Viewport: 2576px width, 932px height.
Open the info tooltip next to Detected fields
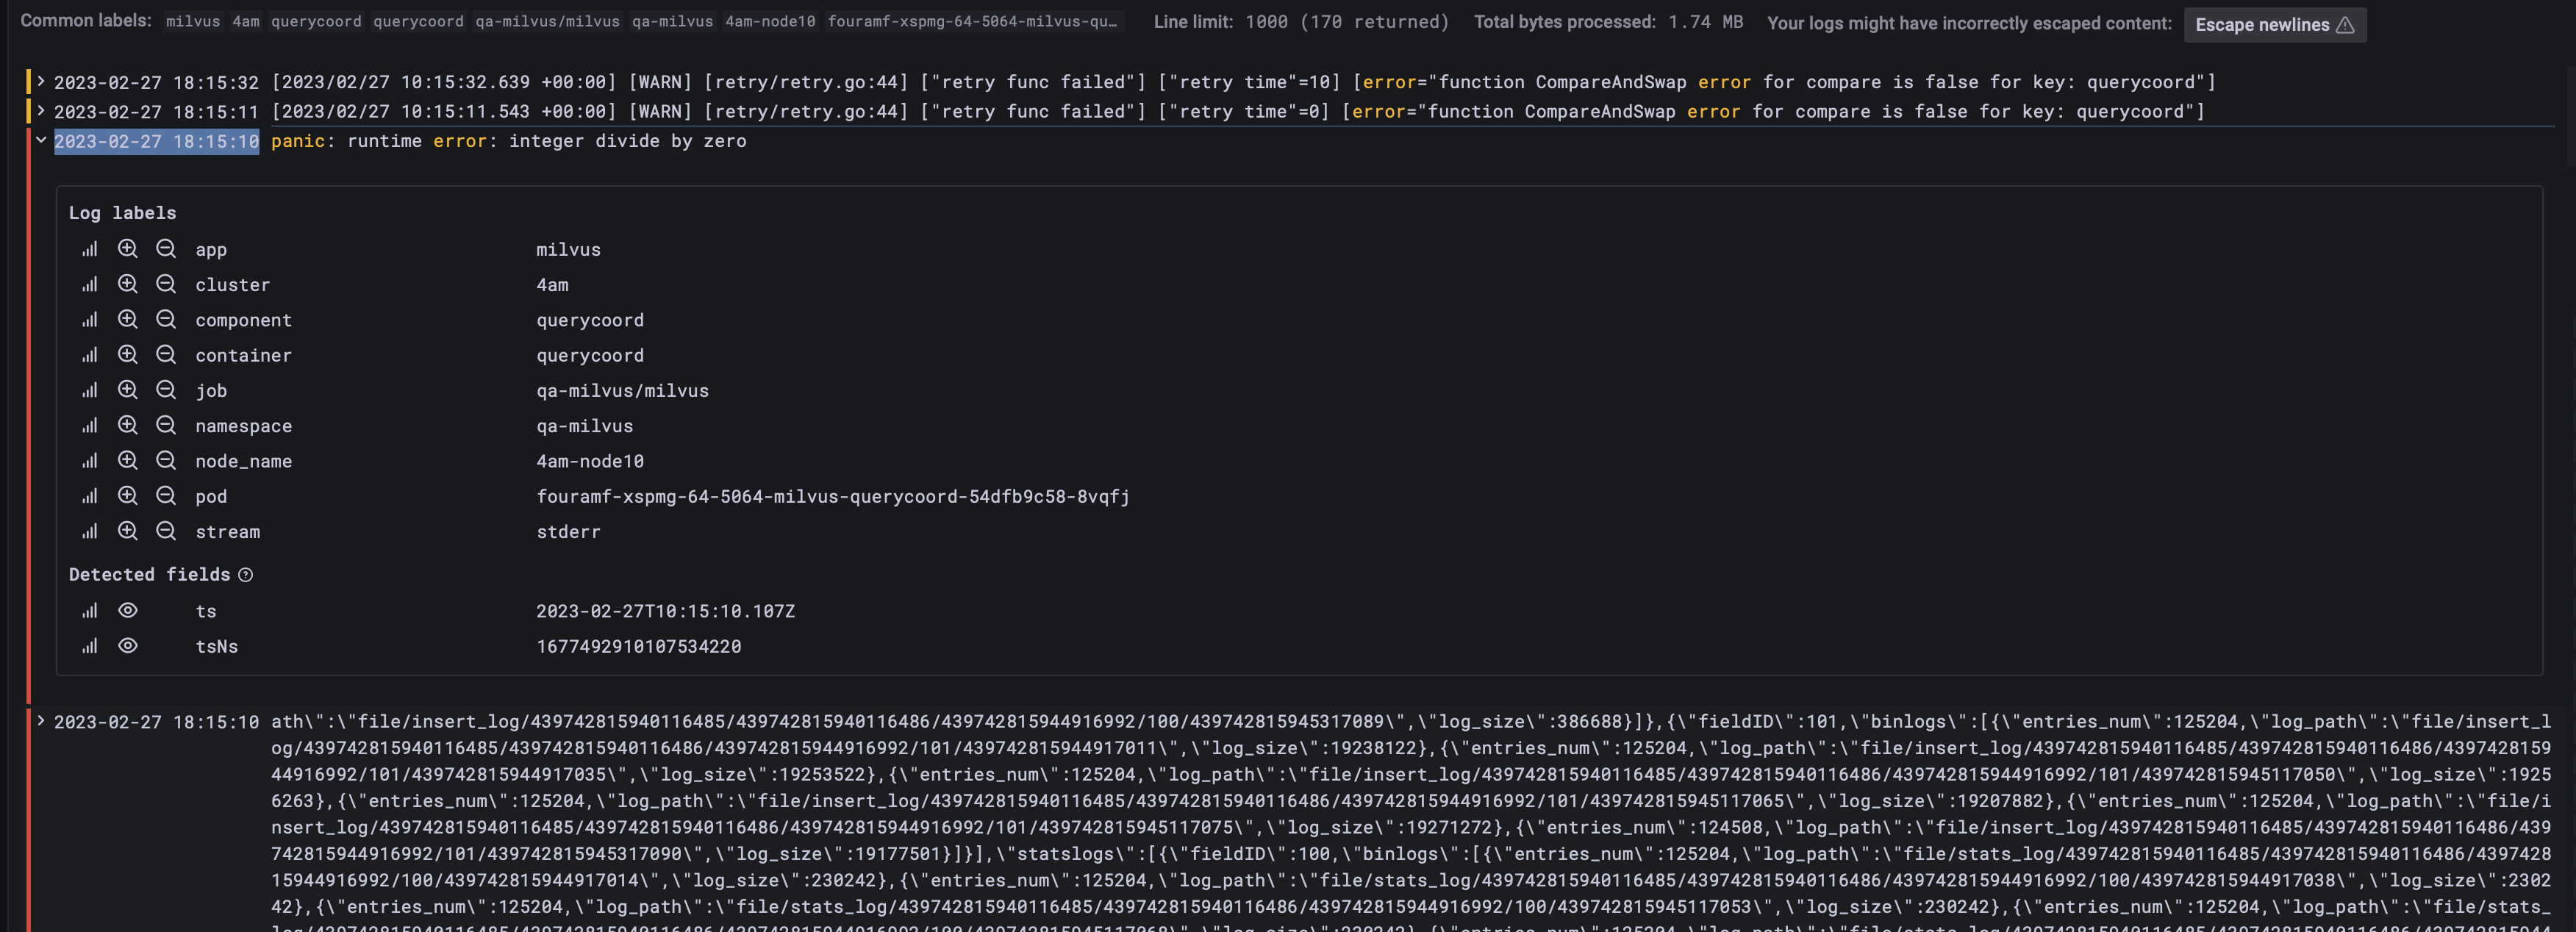[246, 574]
